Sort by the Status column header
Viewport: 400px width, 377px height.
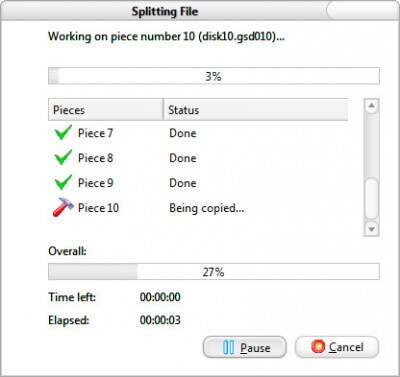tap(256, 109)
